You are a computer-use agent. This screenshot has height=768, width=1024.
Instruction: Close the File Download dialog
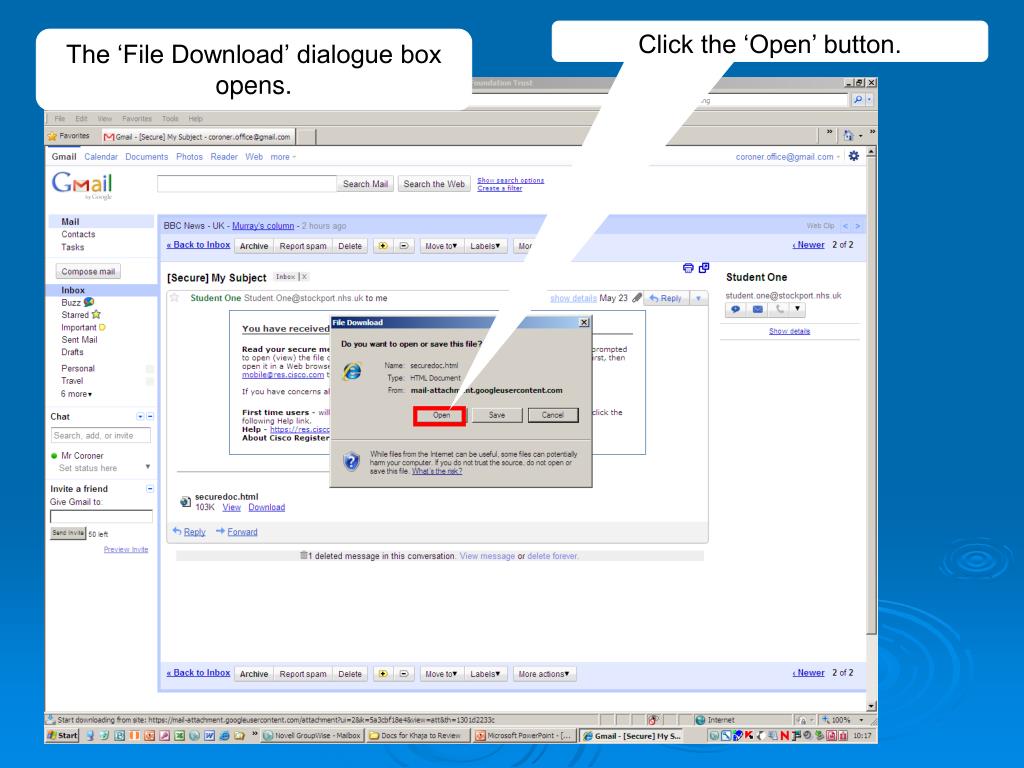(584, 323)
